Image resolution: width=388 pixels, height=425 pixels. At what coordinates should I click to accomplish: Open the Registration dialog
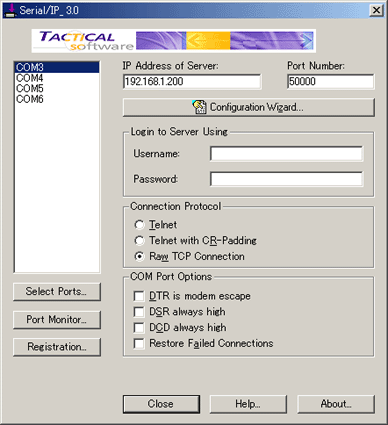pyautogui.click(x=57, y=347)
